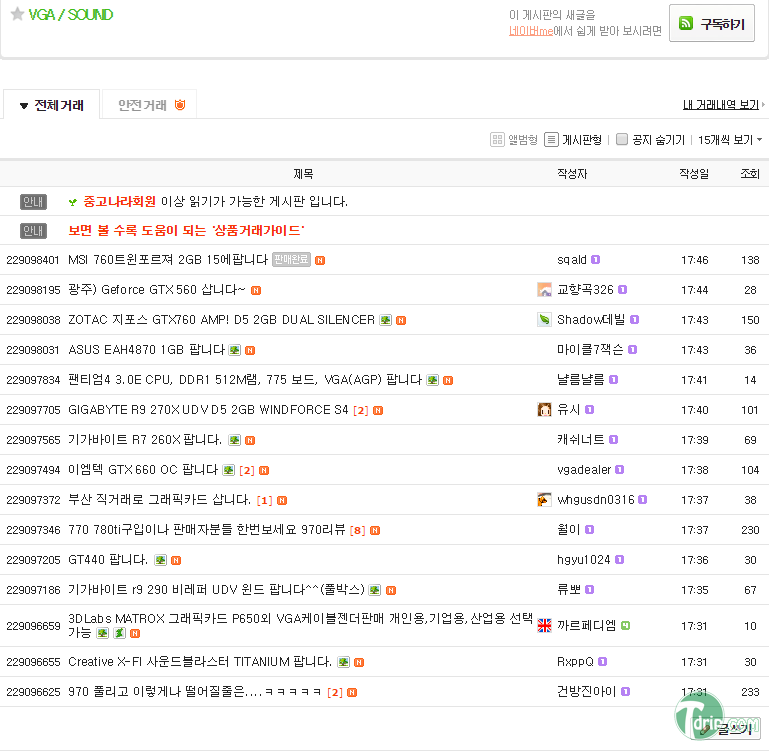
Task: Click level badge next to sqald
Action: click(595, 259)
